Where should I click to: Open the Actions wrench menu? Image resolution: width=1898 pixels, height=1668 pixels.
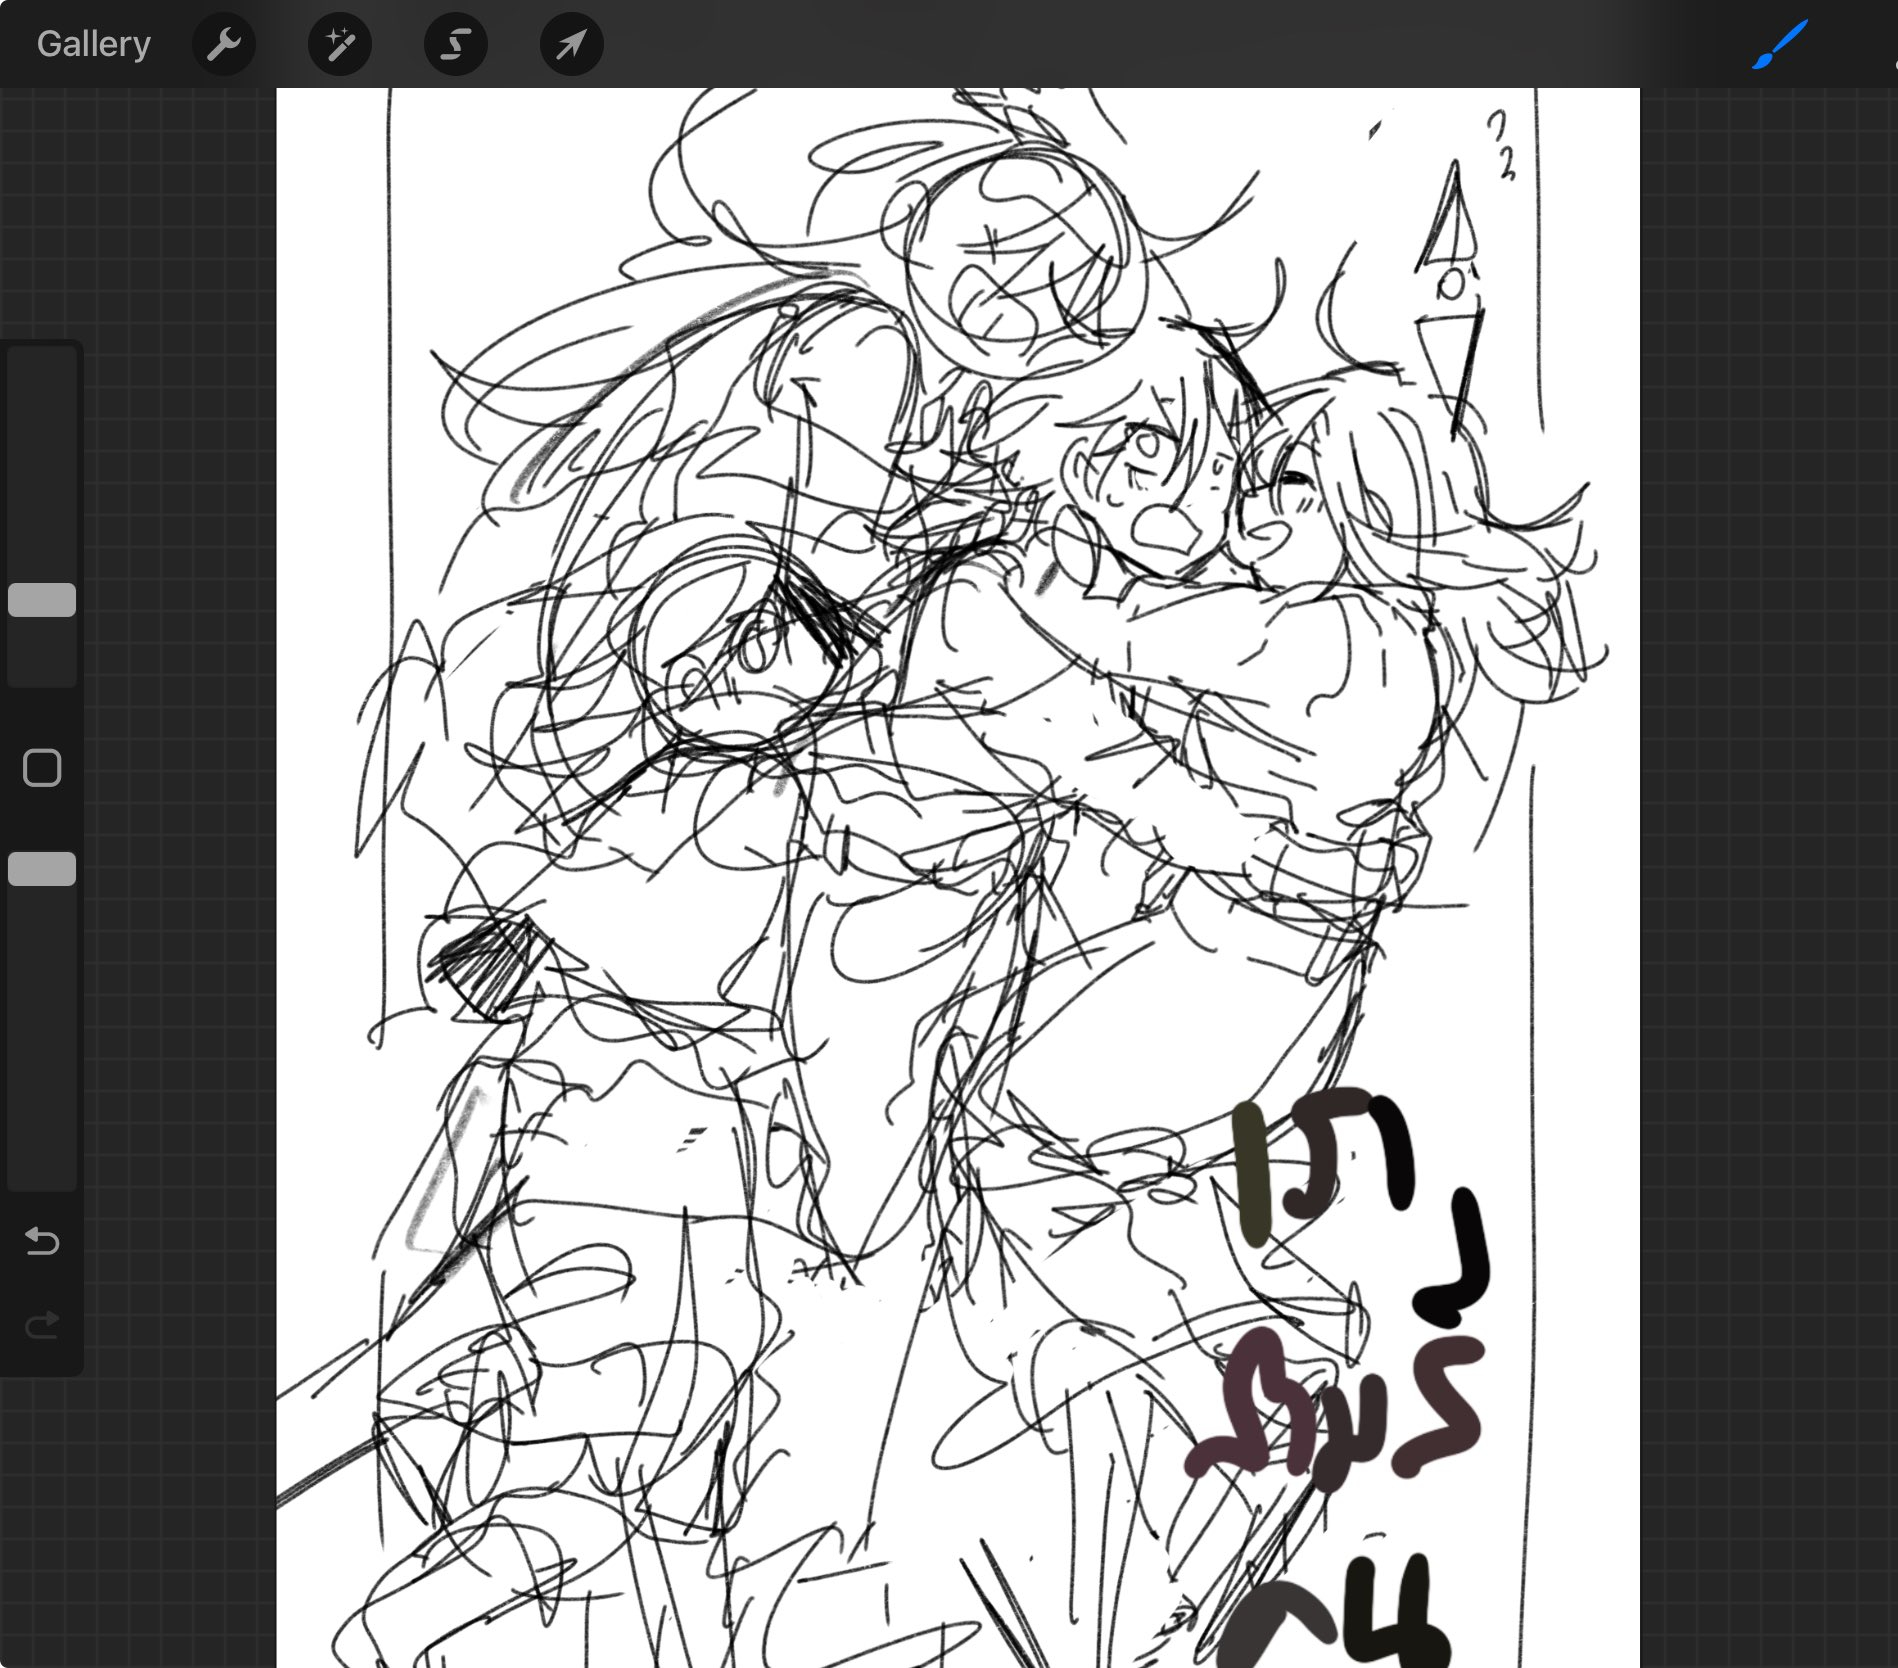223,45
